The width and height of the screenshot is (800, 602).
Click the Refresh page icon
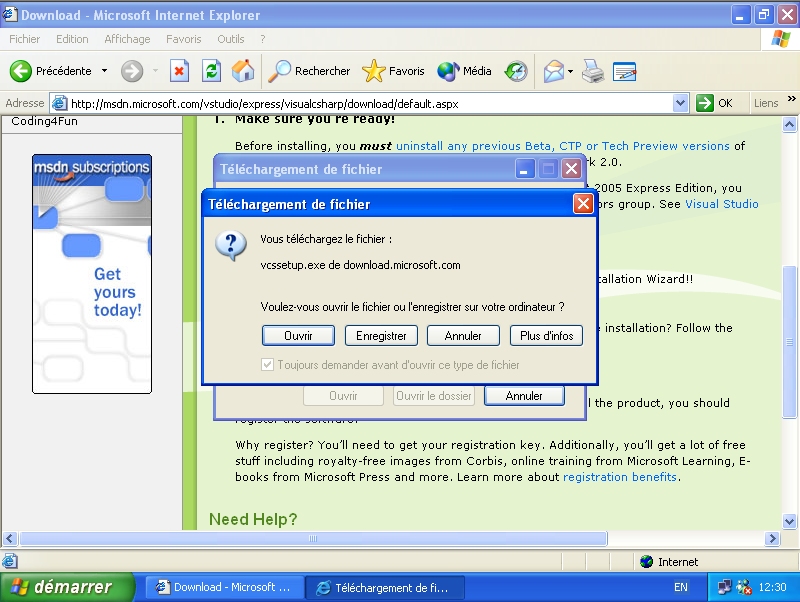click(x=211, y=71)
